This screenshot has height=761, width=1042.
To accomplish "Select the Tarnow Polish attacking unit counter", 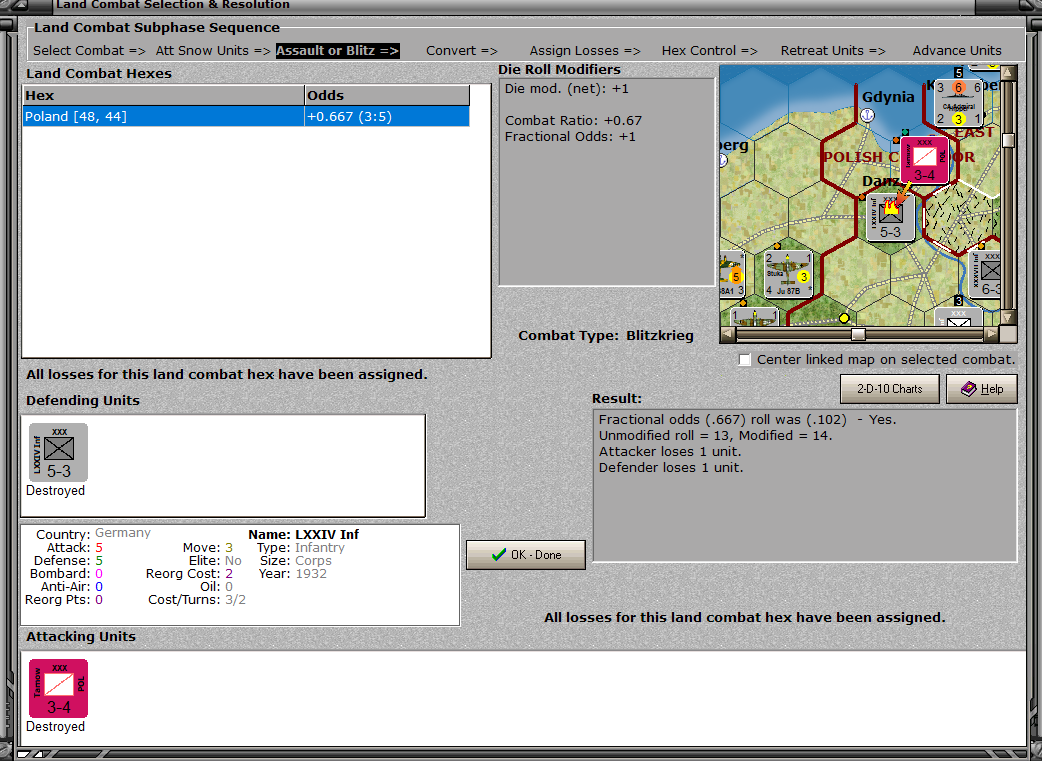I will (x=58, y=689).
